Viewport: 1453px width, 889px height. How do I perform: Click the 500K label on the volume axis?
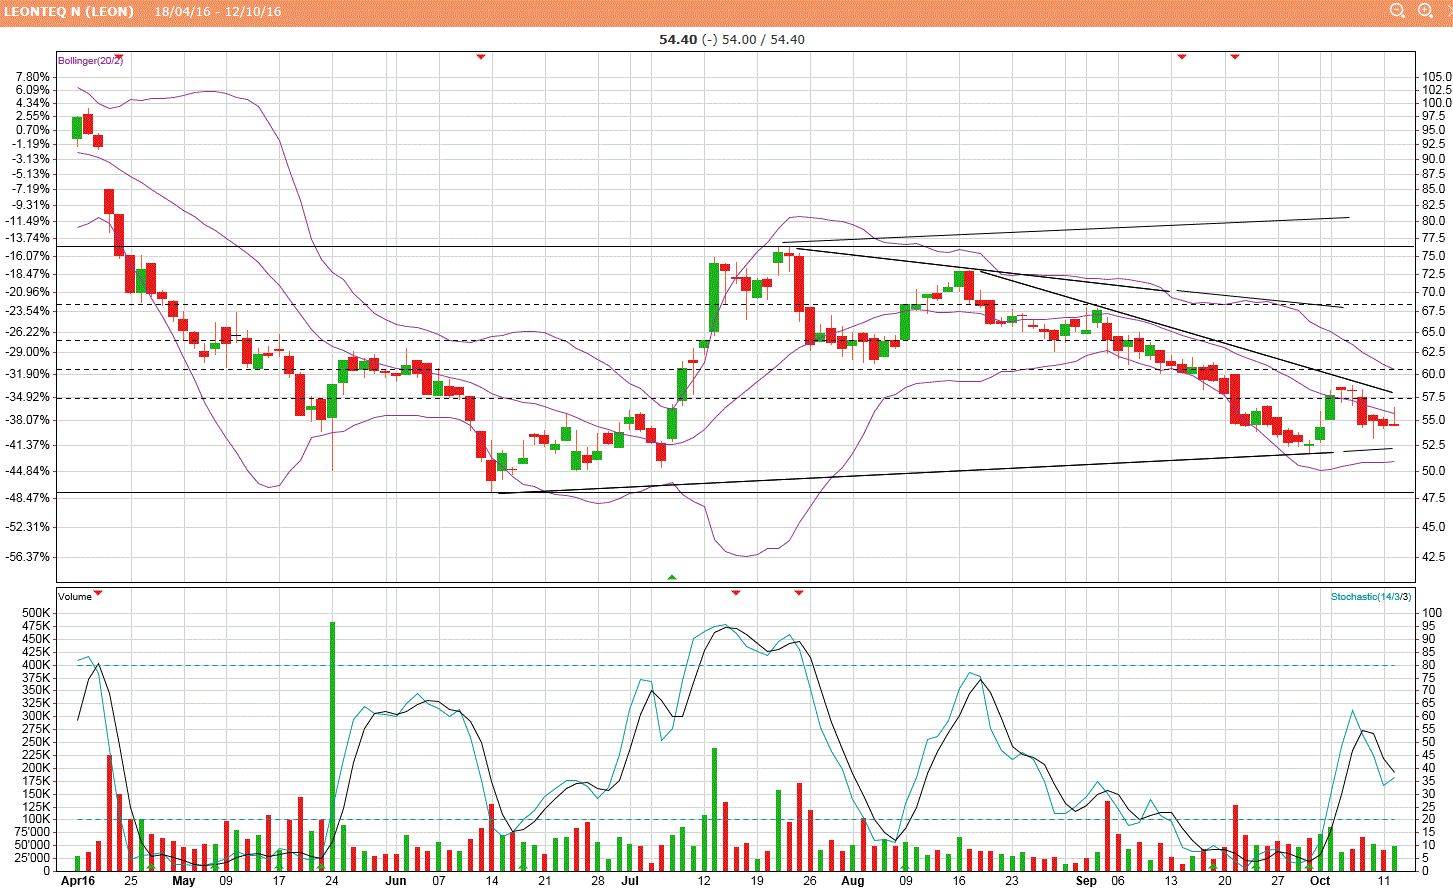tap(36, 613)
